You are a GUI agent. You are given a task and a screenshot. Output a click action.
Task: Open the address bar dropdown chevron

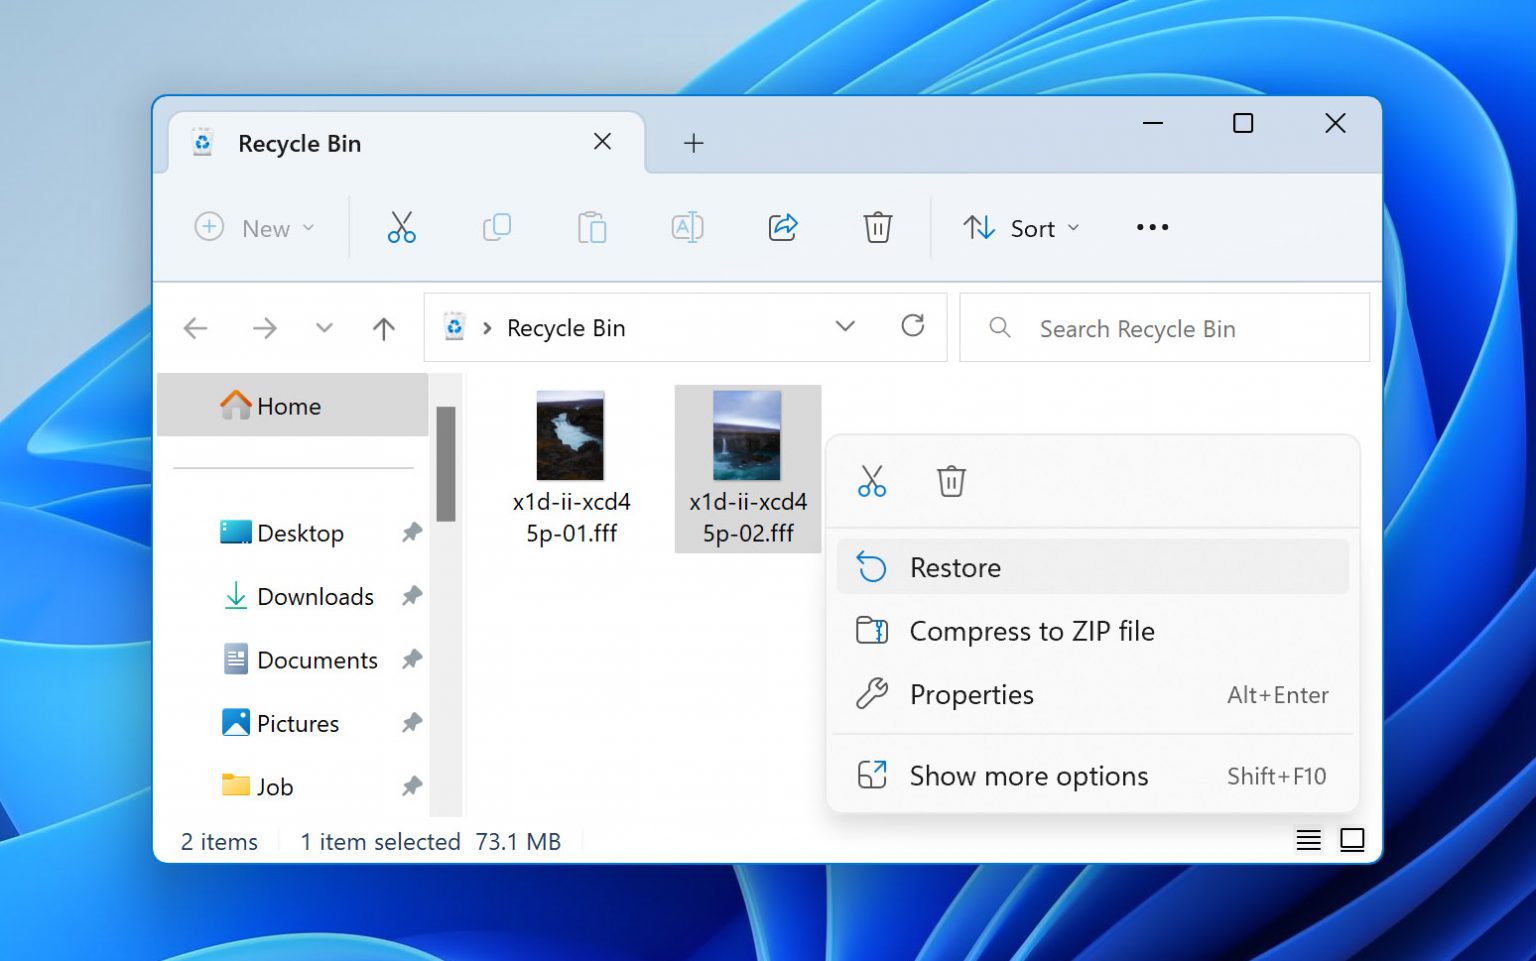coord(845,327)
